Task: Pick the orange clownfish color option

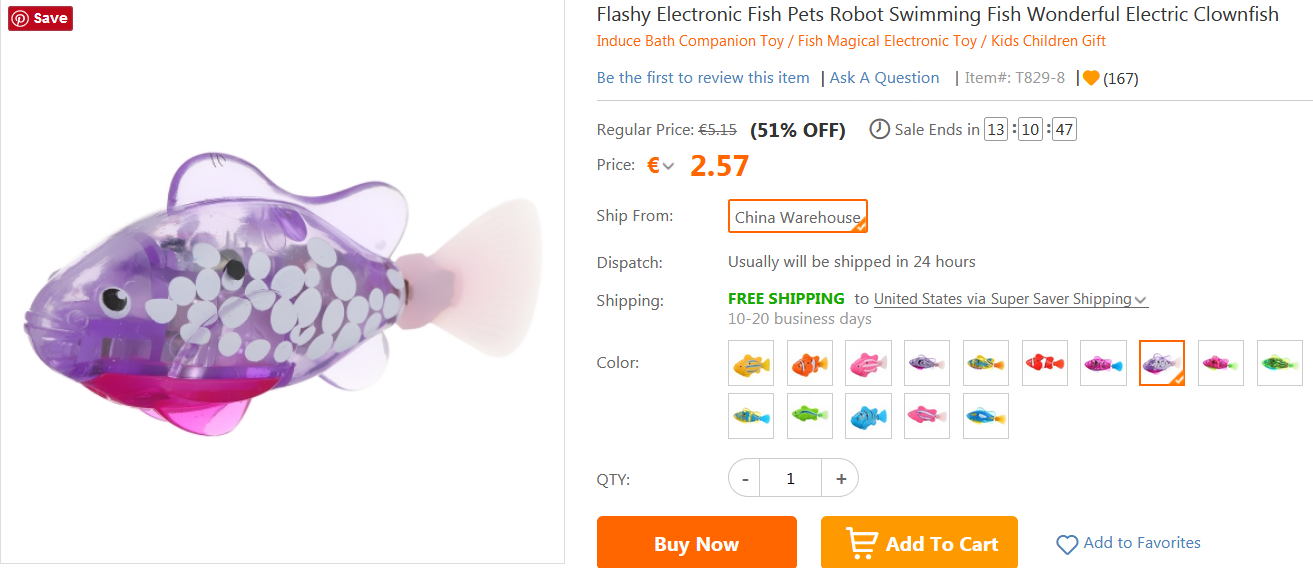Action: point(810,363)
